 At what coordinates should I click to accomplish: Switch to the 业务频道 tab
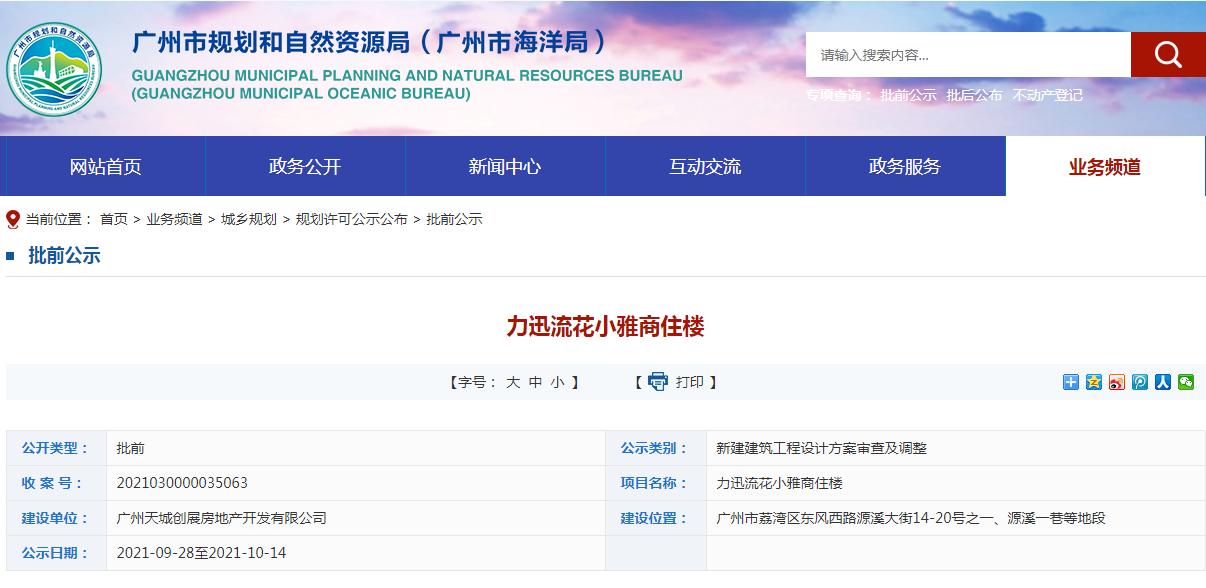point(1104,166)
